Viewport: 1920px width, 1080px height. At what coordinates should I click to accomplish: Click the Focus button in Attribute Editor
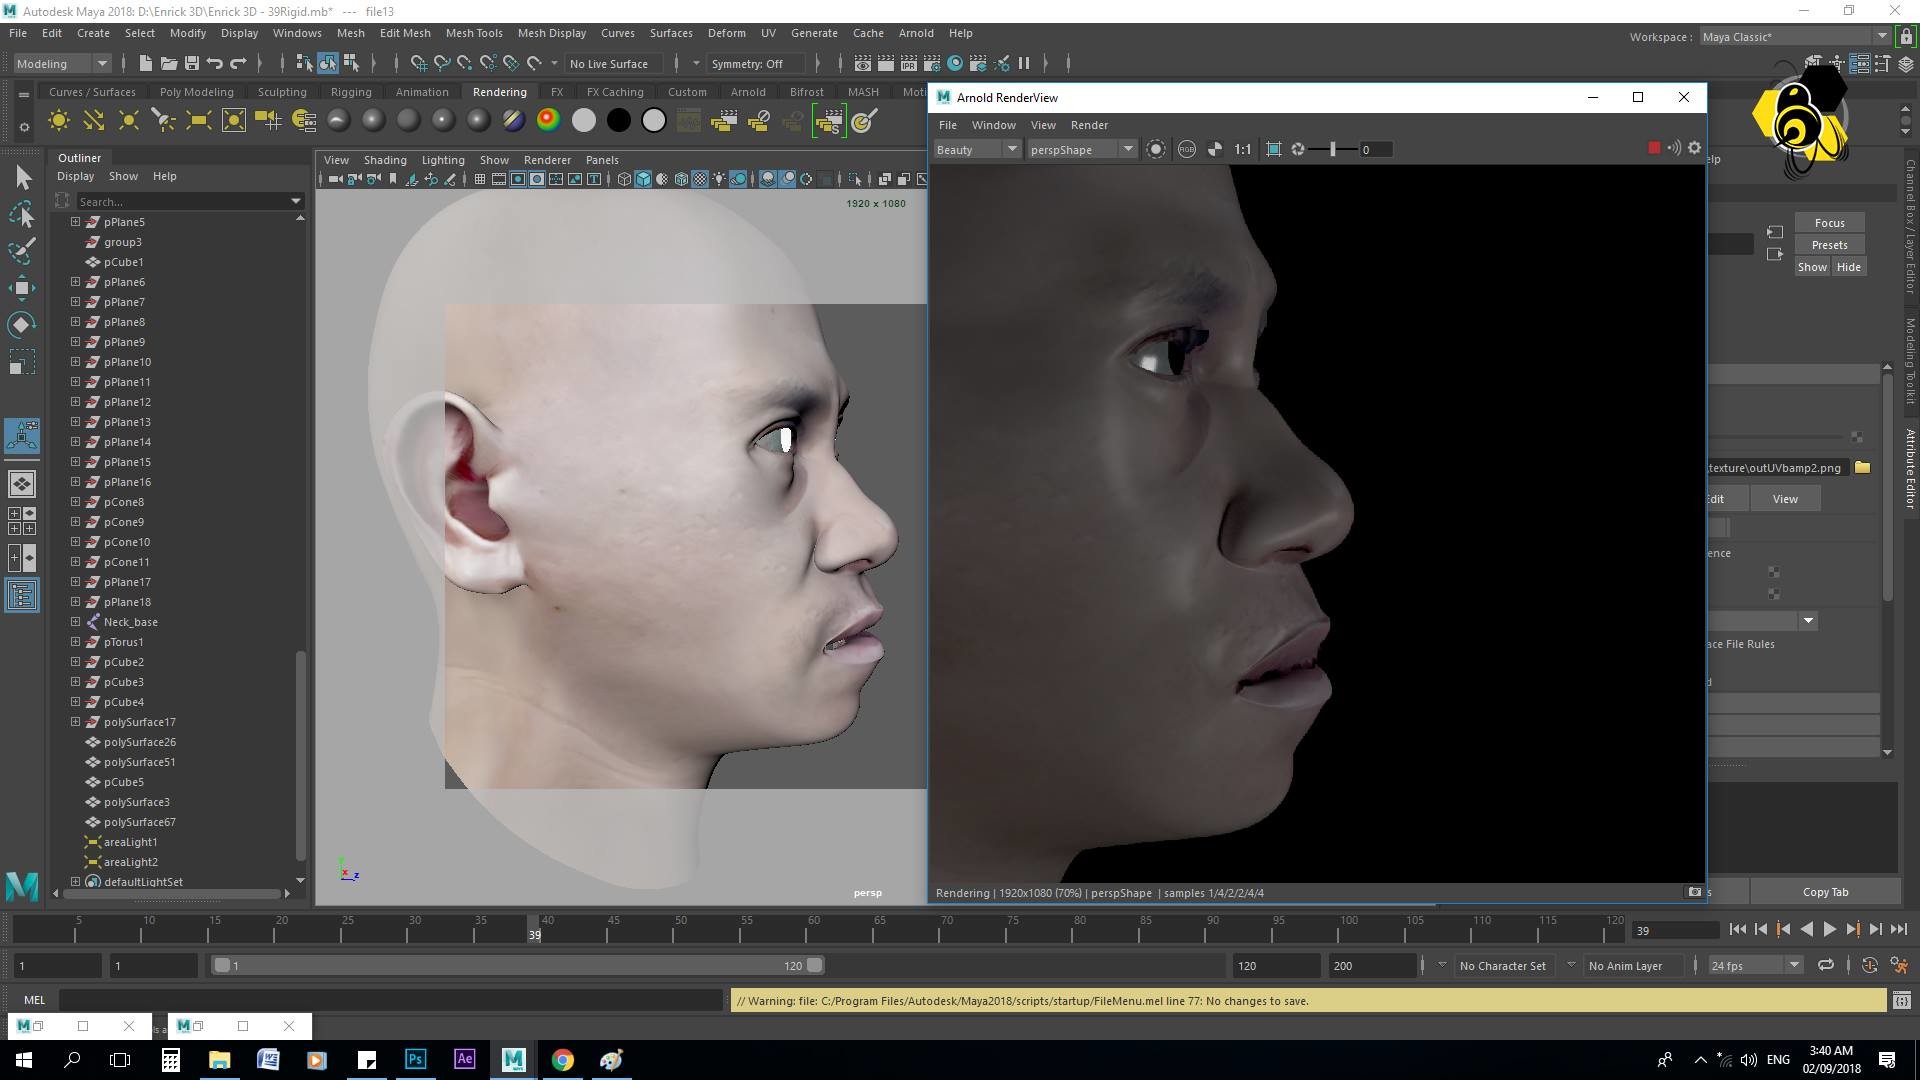pyautogui.click(x=1829, y=223)
